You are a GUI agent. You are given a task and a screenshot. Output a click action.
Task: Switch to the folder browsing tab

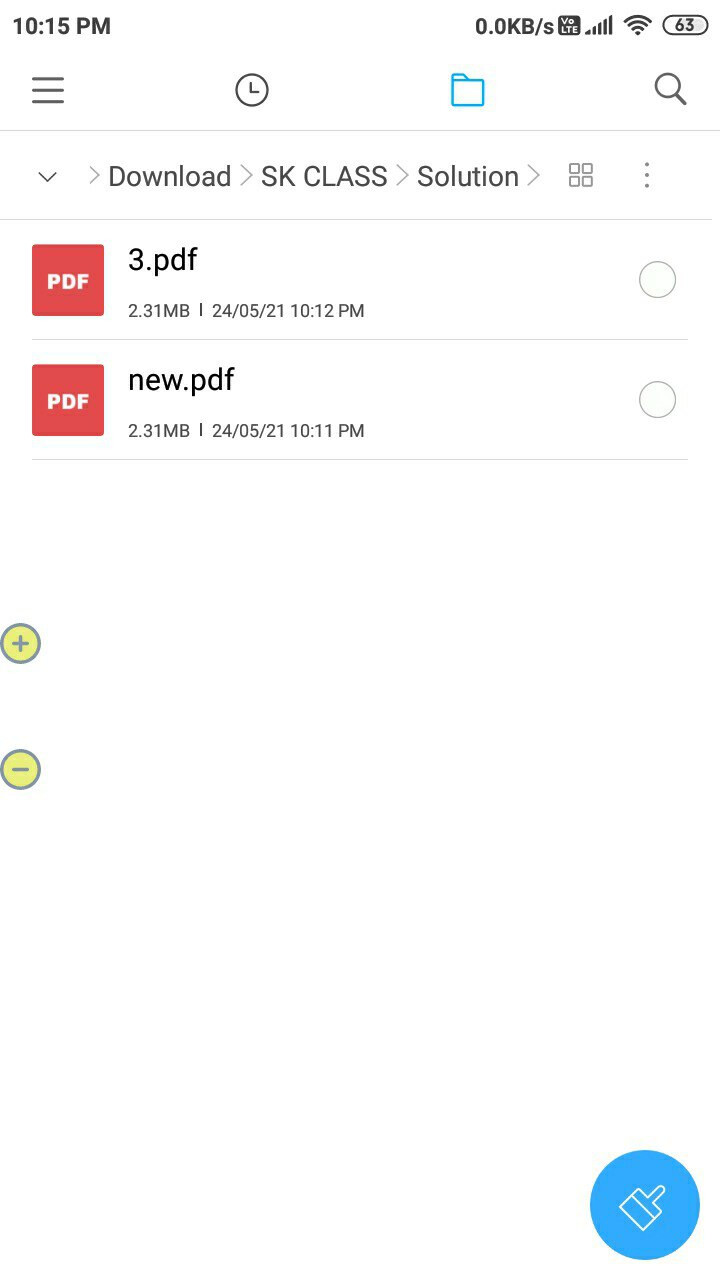pos(467,90)
